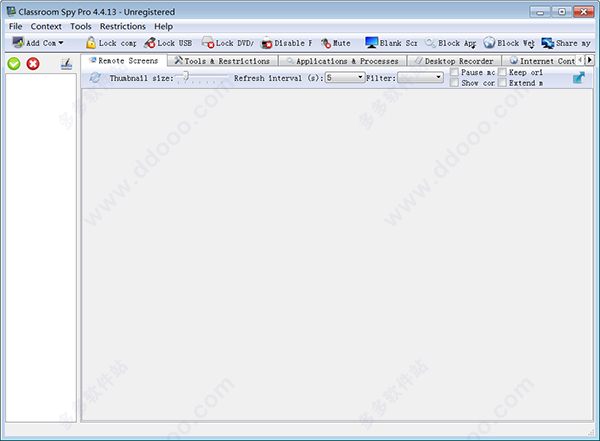
Task: Click the Block Applications toolbar button
Action: 450,43
